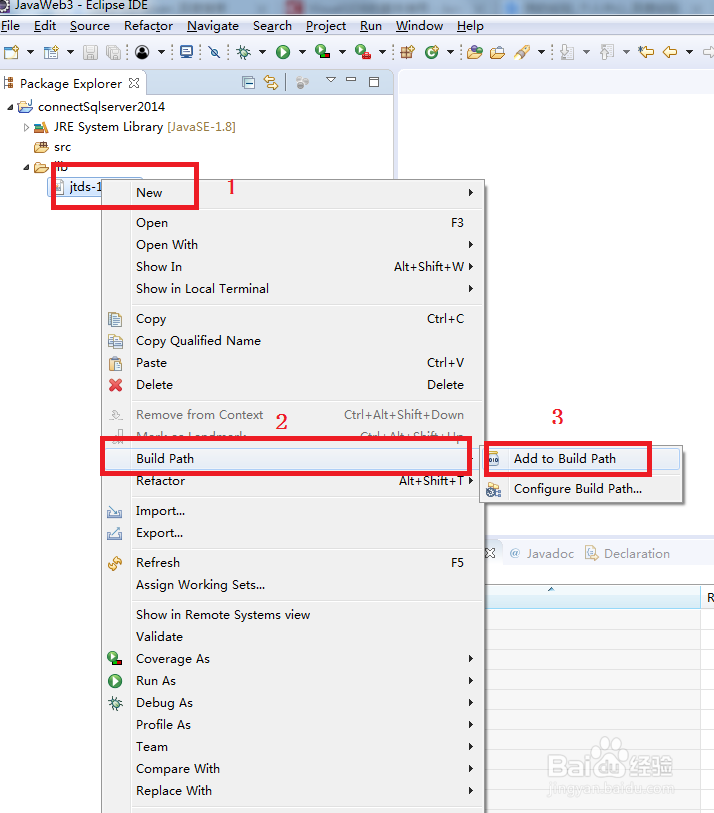Choose Assign Working Sets...

[x=293, y=585]
